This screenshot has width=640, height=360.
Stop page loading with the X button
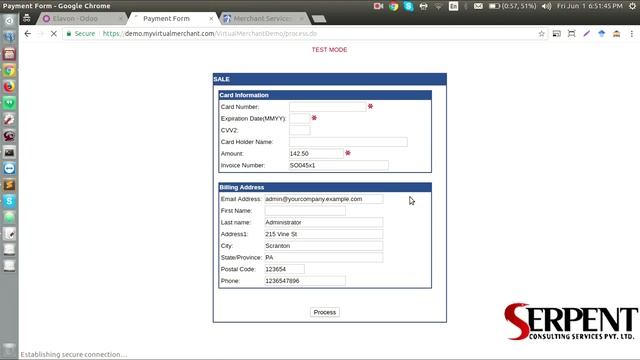(x=53, y=34)
